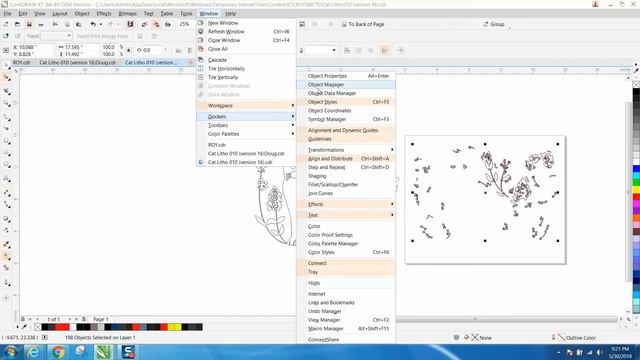Open the Tools menu
Image resolution: width=640 pixels, height=360 pixels.
pos(186,13)
